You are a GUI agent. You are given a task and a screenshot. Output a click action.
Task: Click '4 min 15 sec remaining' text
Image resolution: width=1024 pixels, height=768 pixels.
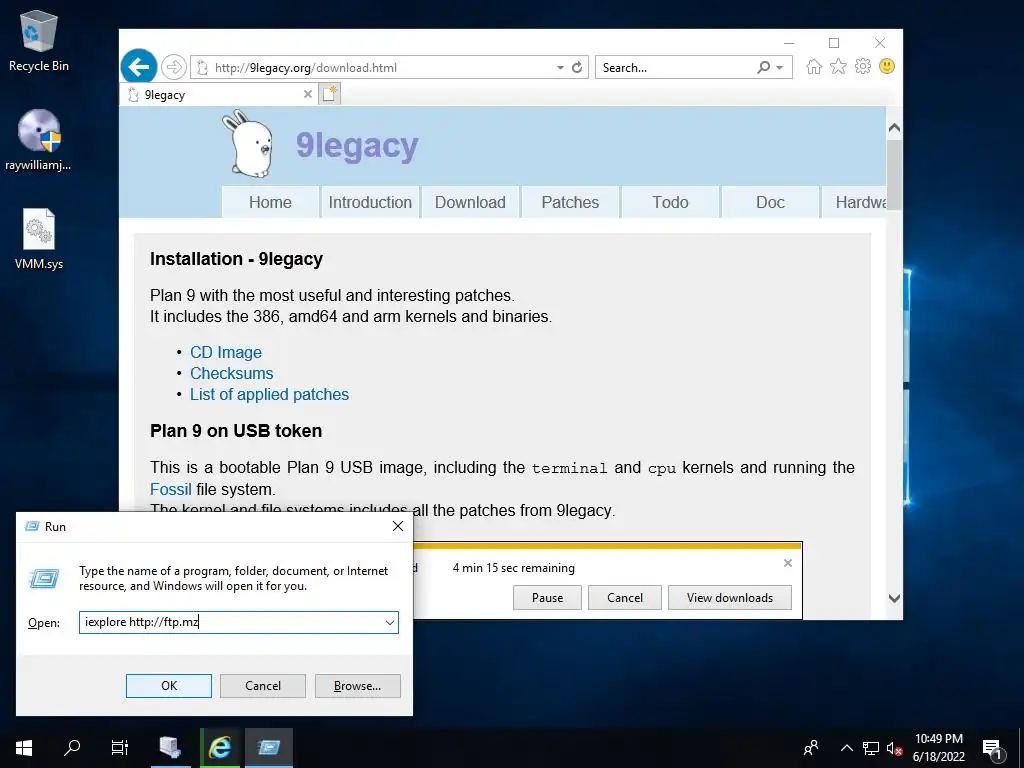tap(513, 568)
